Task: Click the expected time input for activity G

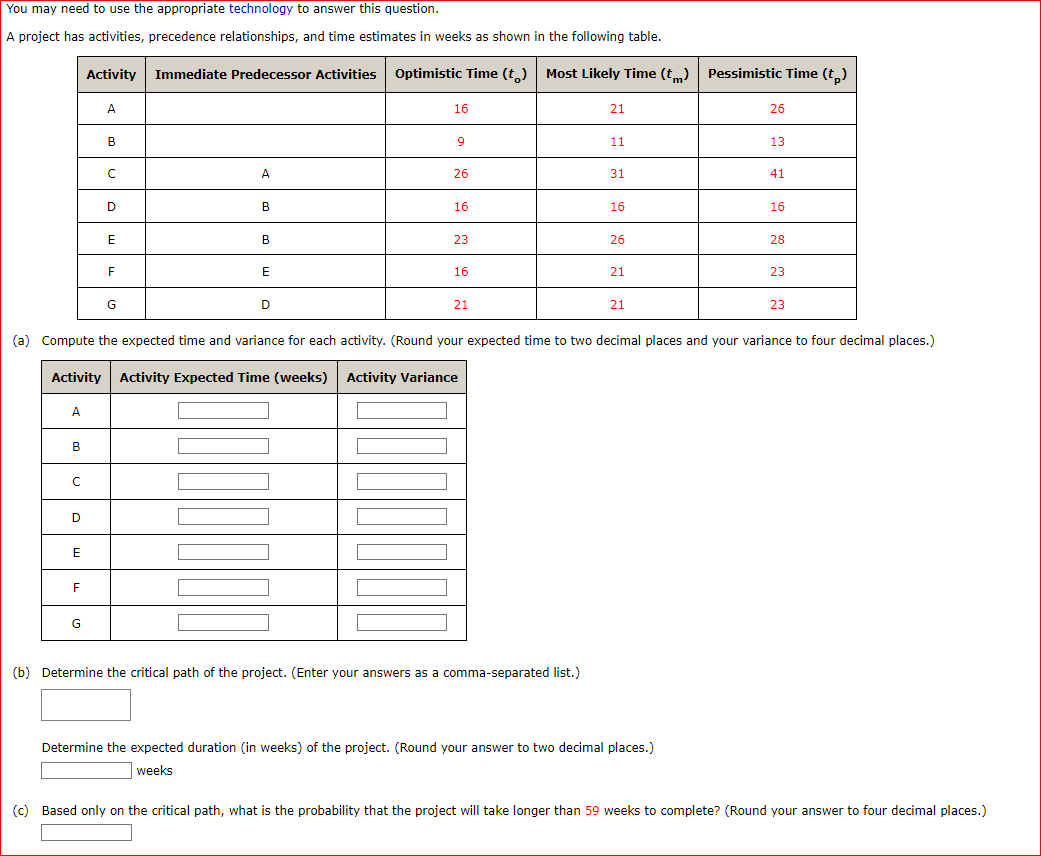Action: click(223, 621)
